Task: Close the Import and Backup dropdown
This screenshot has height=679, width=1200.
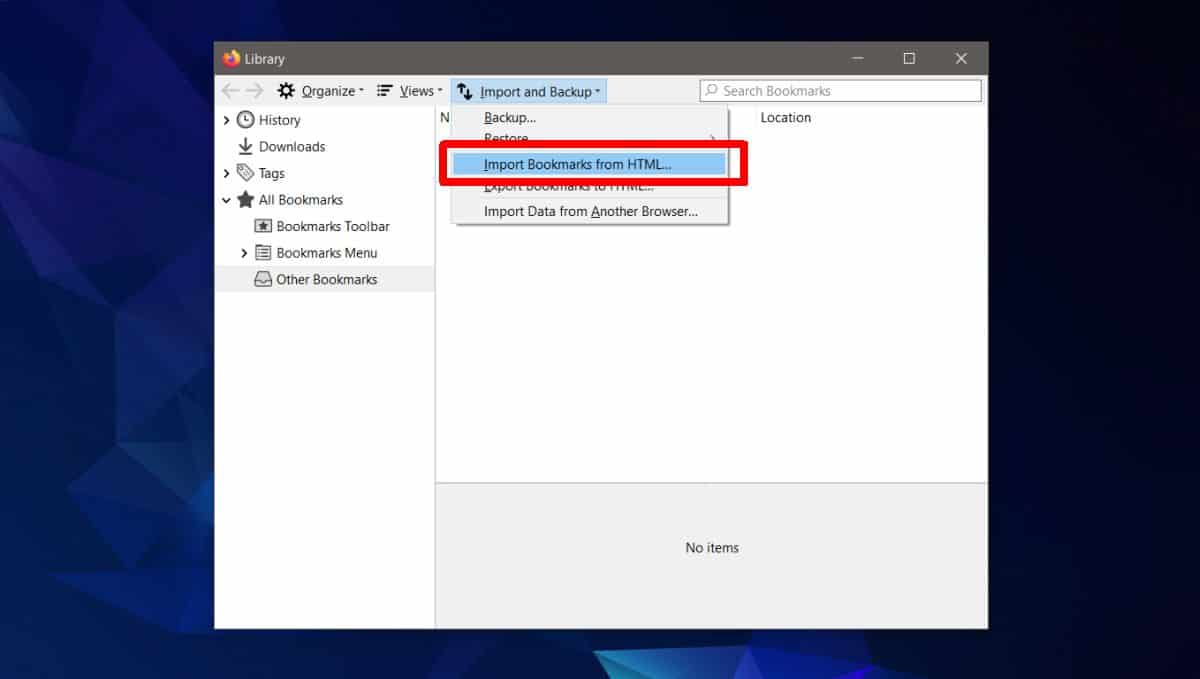Action: [529, 91]
